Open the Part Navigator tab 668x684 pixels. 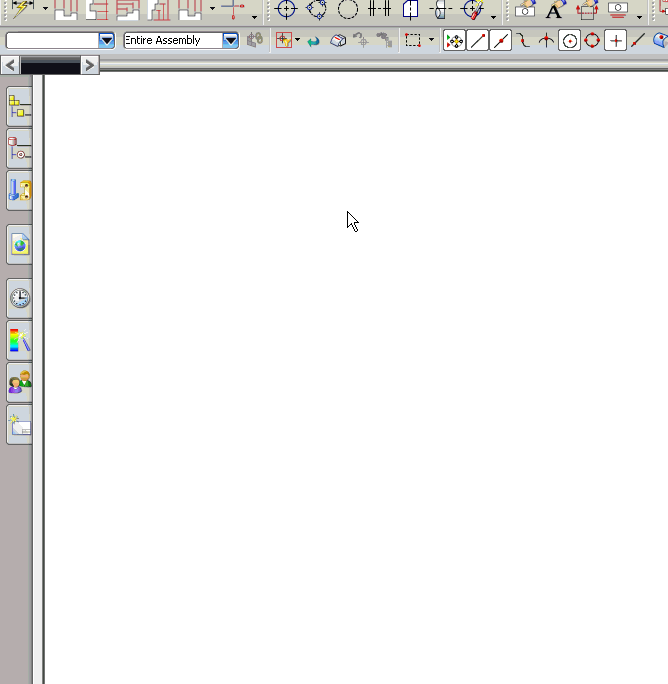click(20, 149)
